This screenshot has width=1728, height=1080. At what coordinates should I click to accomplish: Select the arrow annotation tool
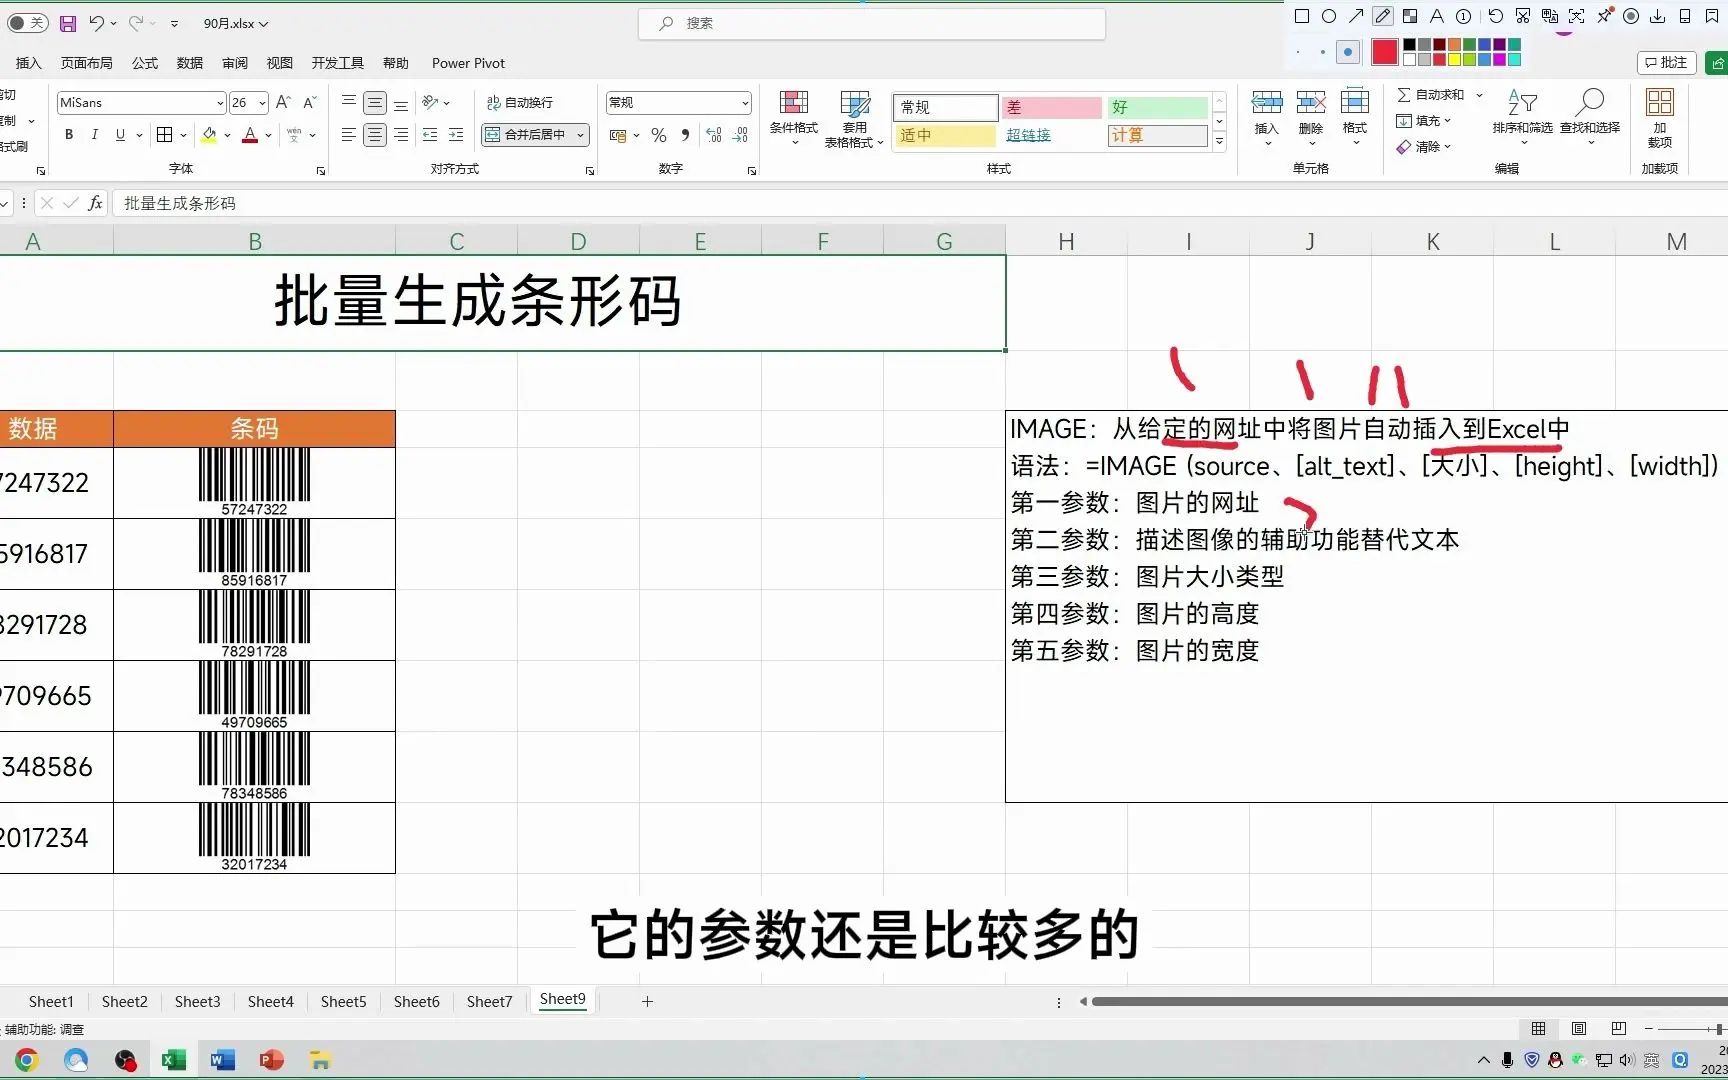[1356, 16]
